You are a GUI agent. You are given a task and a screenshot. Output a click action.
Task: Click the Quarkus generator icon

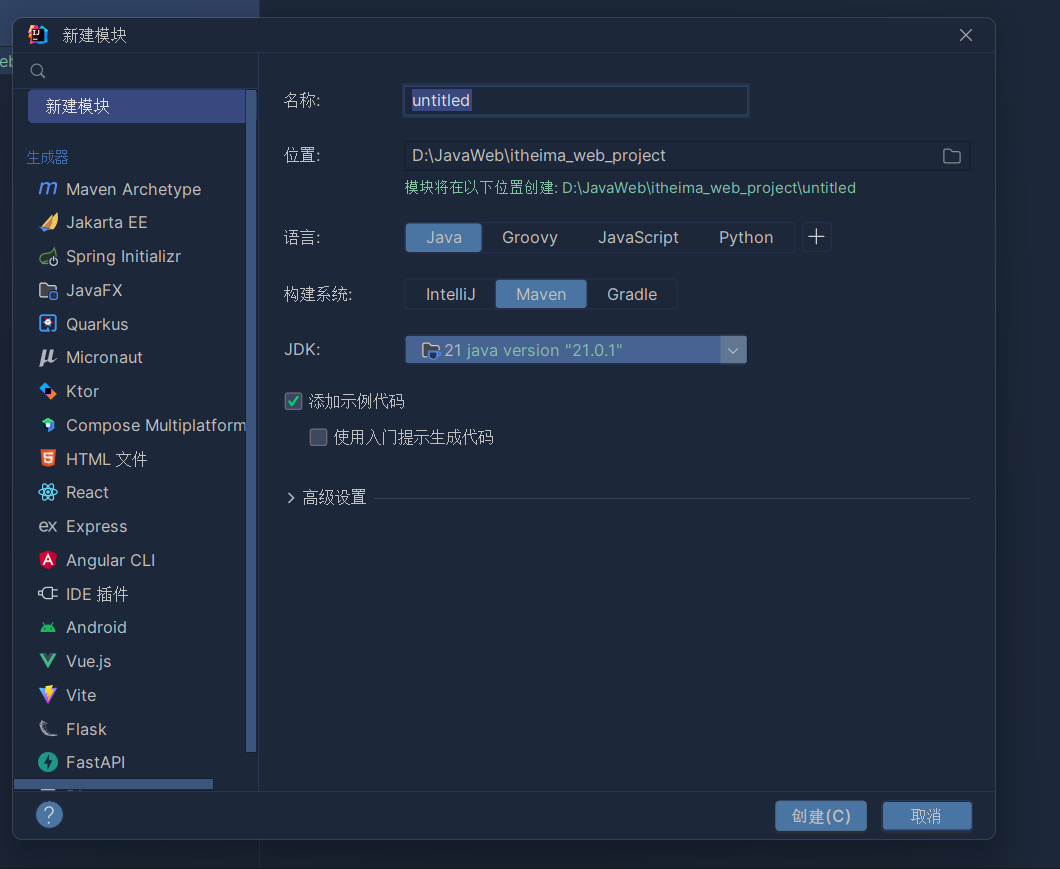[48, 324]
